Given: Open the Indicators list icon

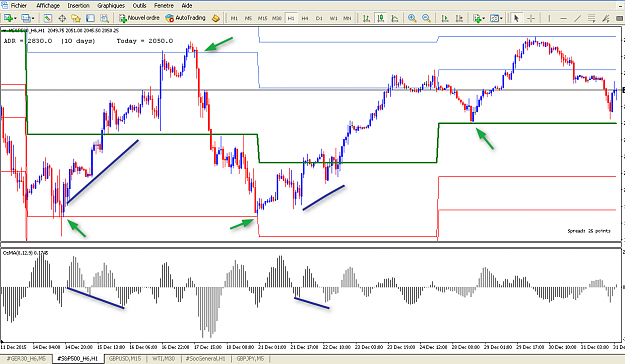Looking at the screenshot, I should (477, 18).
